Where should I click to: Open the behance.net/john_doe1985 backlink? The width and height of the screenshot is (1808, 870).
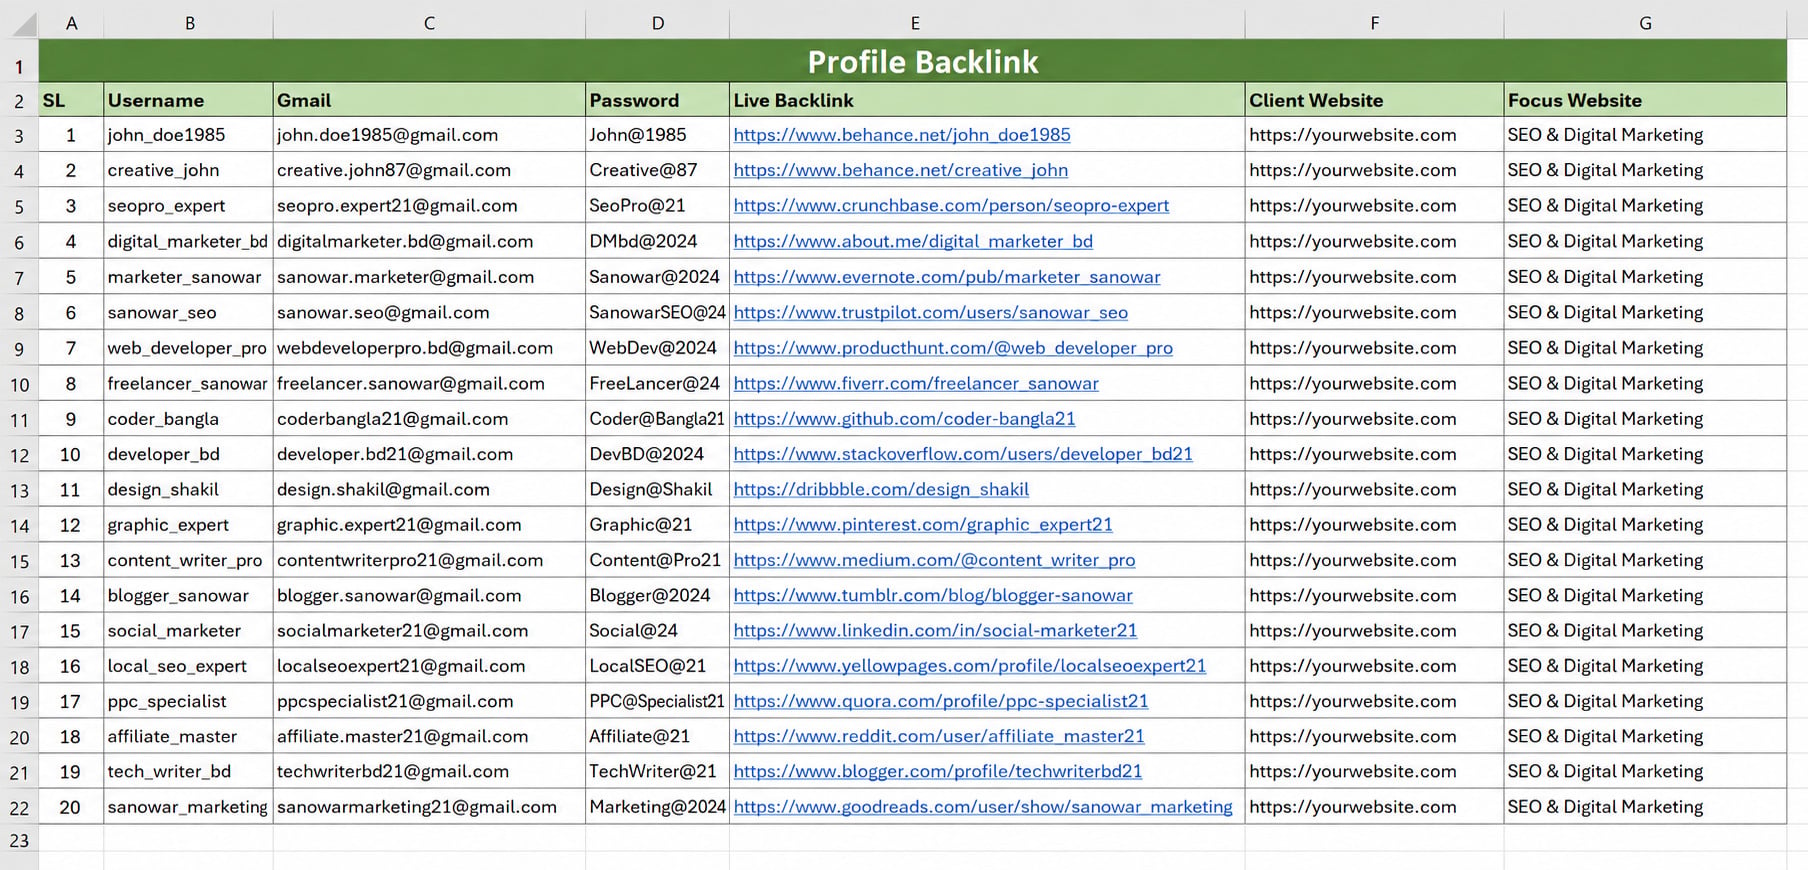coord(901,135)
